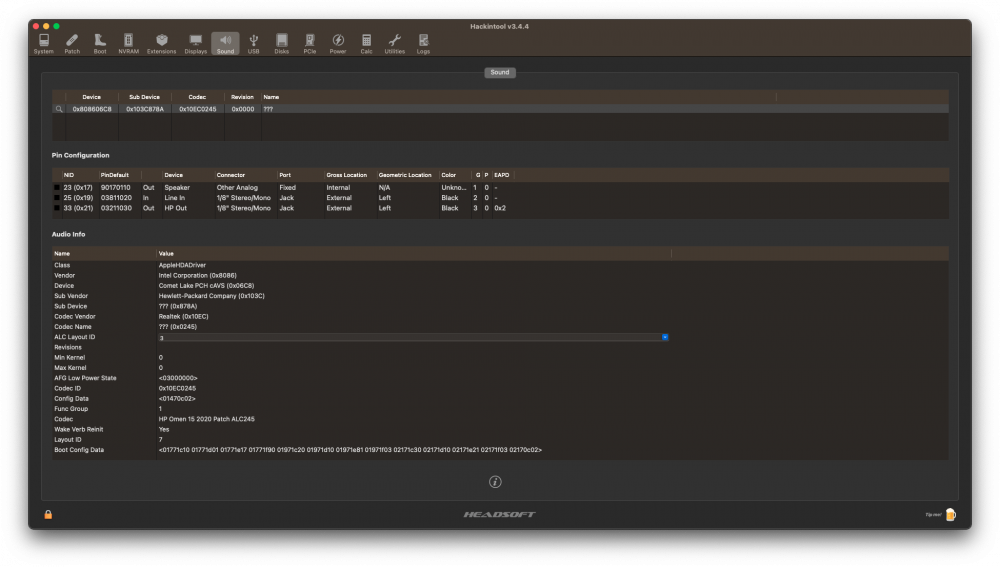Select PinDefault value 03211030
This screenshot has height=567, width=1000.
point(116,209)
